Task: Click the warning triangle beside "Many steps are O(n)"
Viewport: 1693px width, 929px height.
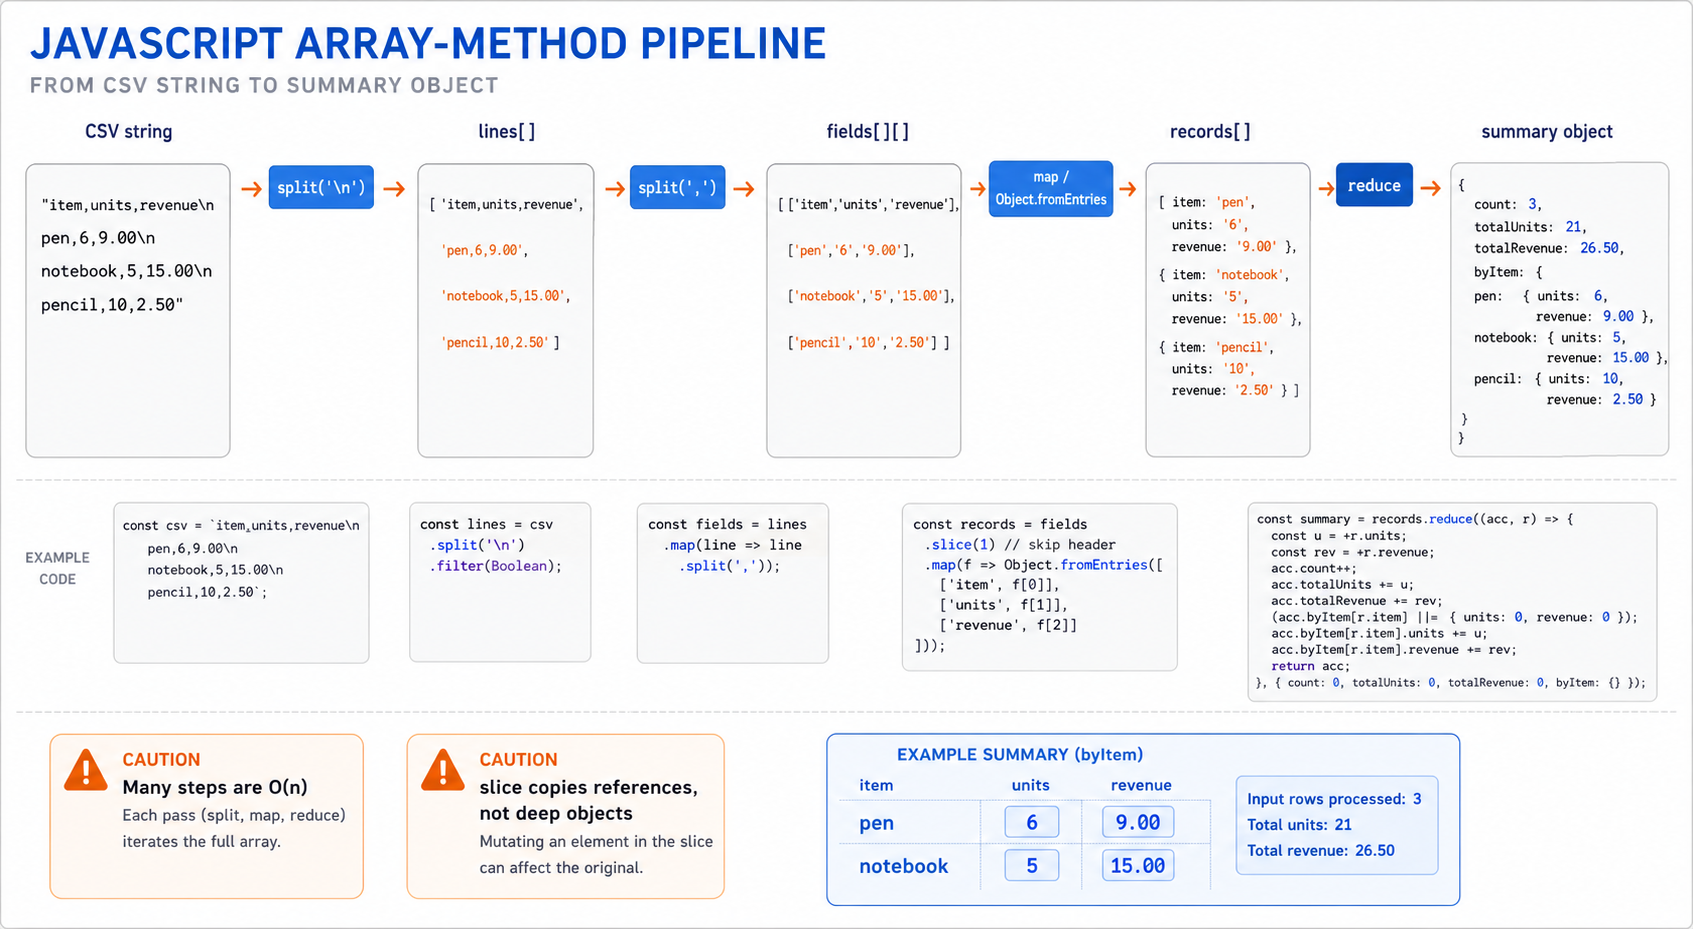Action: pyautogui.click(x=86, y=770)
